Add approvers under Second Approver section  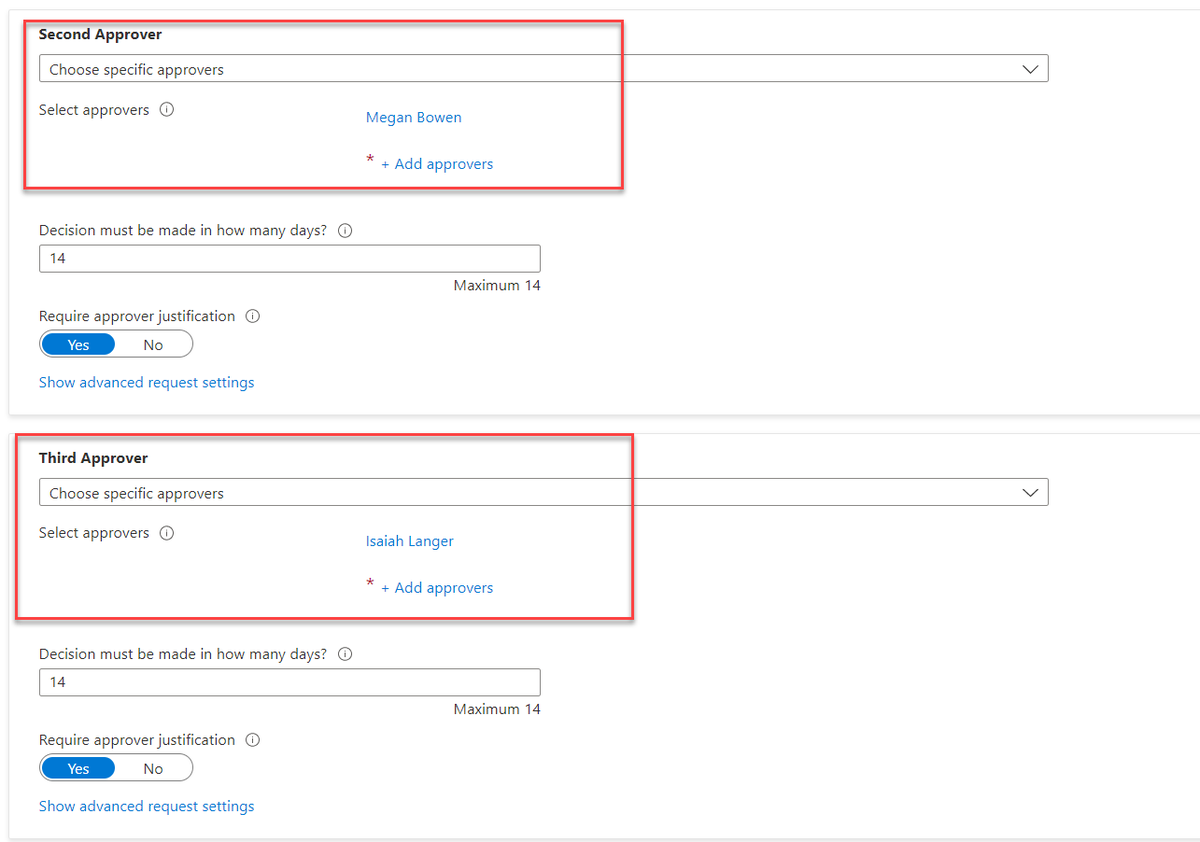[438, 163]
